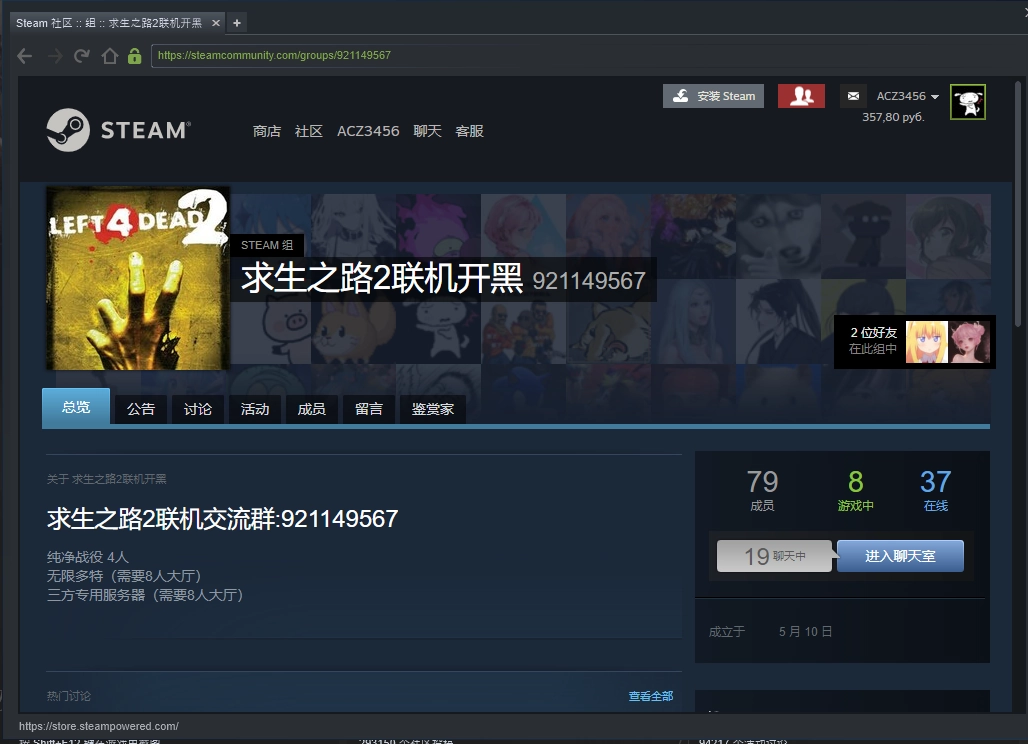Open the envelope messages icon
The image size is (1028, 744).
853,96
